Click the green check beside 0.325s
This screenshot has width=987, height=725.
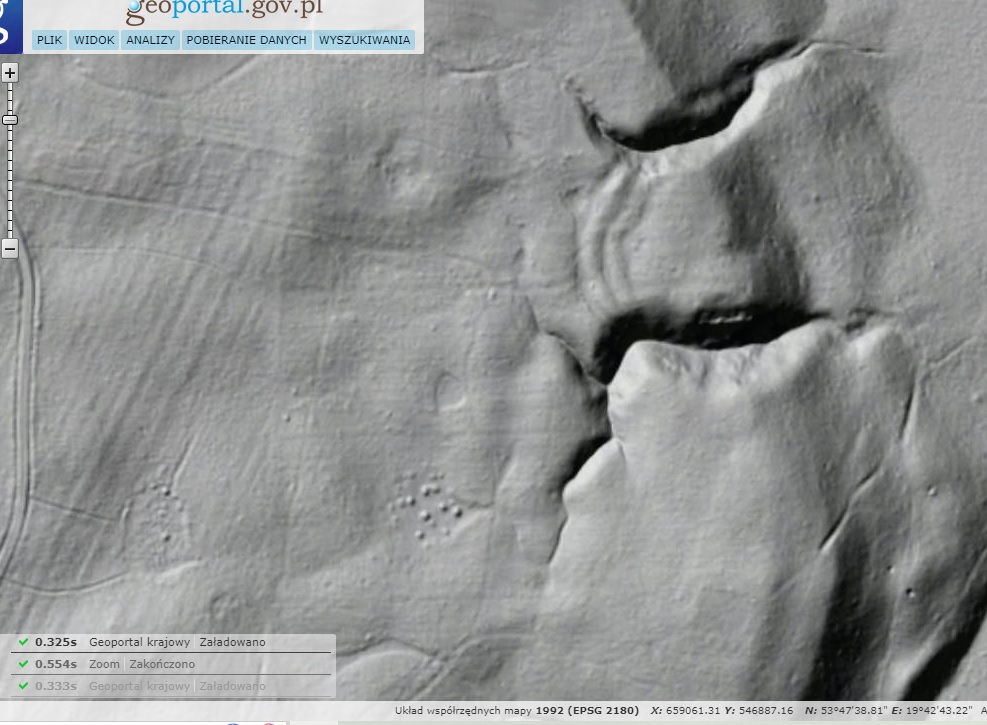[23, 642]
